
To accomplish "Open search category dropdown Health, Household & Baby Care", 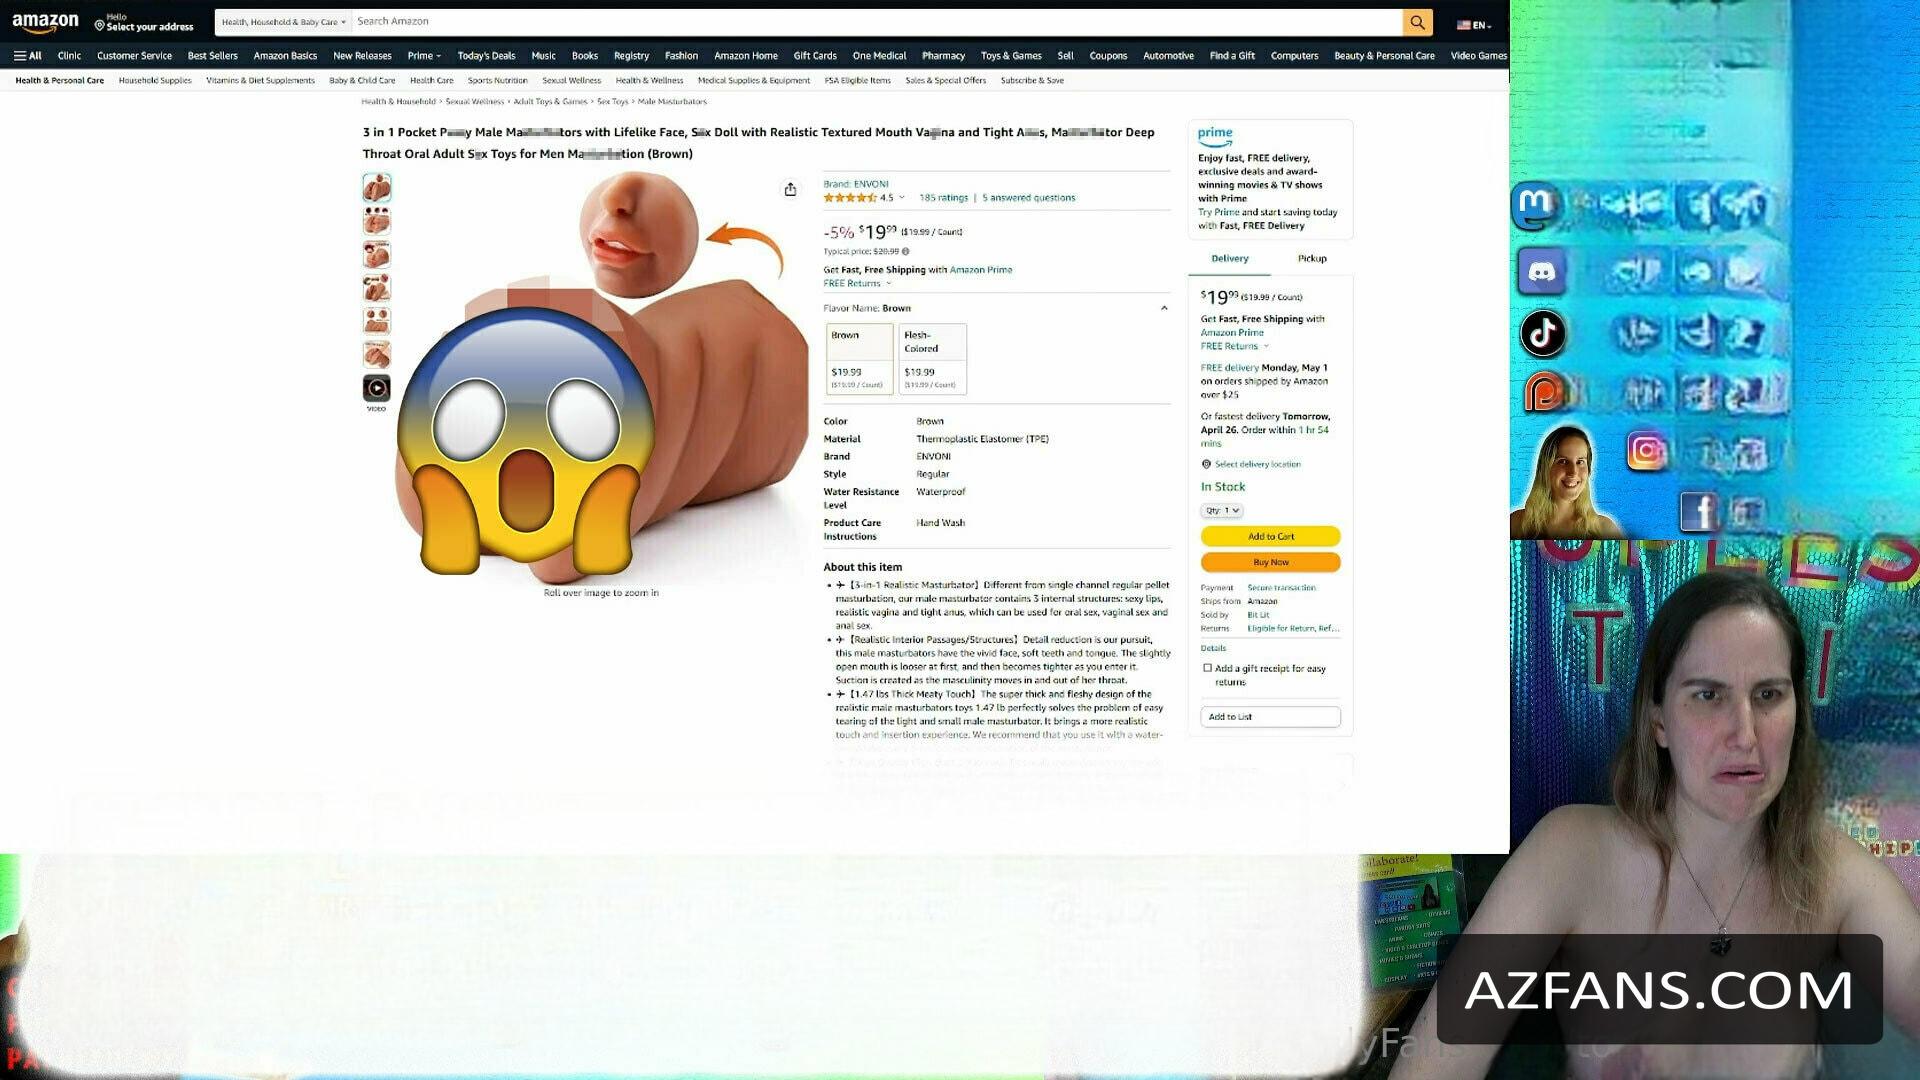I will coord(283,22).
